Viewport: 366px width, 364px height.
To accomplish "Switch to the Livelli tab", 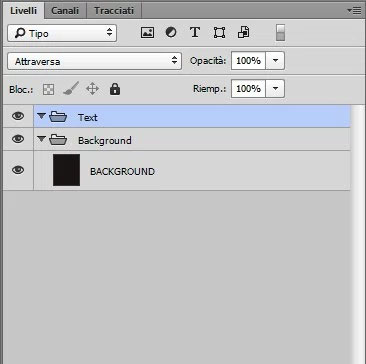I will 23,11.
